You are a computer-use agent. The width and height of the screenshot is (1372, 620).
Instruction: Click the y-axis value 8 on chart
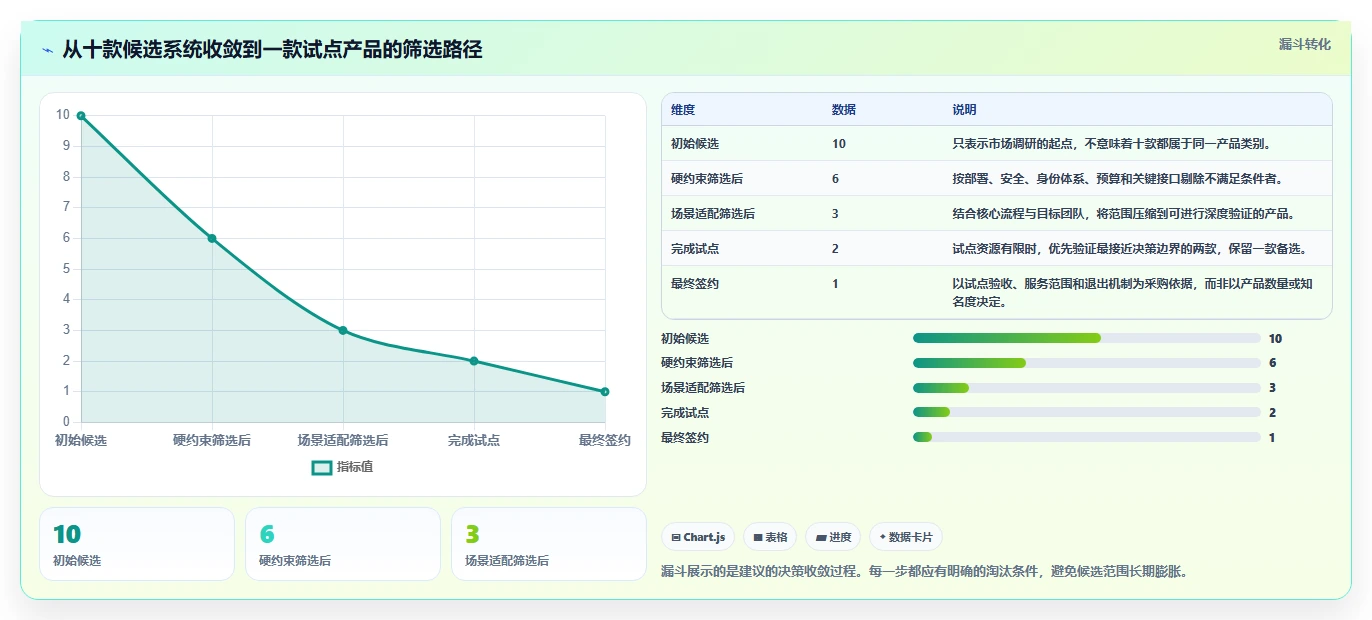click(66, 177)
